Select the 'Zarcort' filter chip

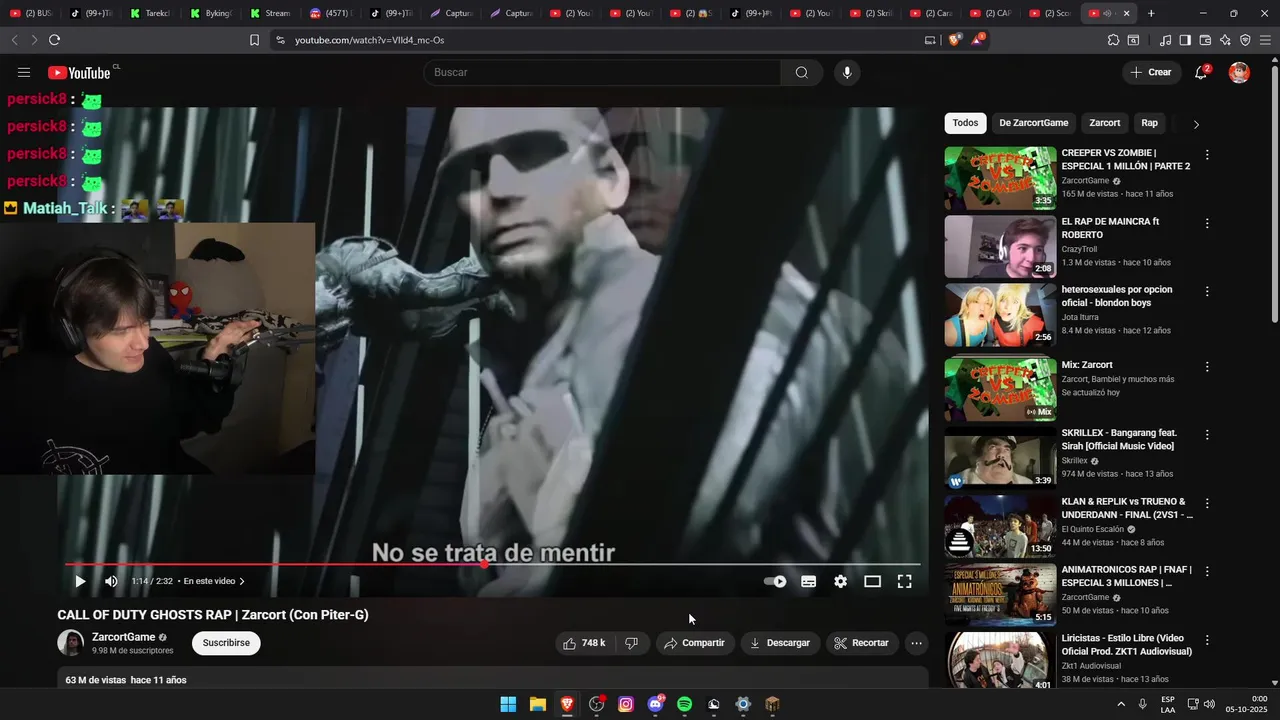tap(1104, 123)
